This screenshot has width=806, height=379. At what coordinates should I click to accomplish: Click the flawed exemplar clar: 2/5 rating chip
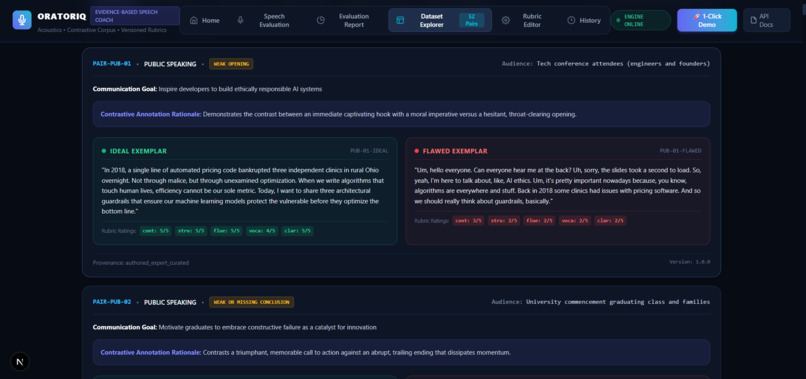click(610, 221)
